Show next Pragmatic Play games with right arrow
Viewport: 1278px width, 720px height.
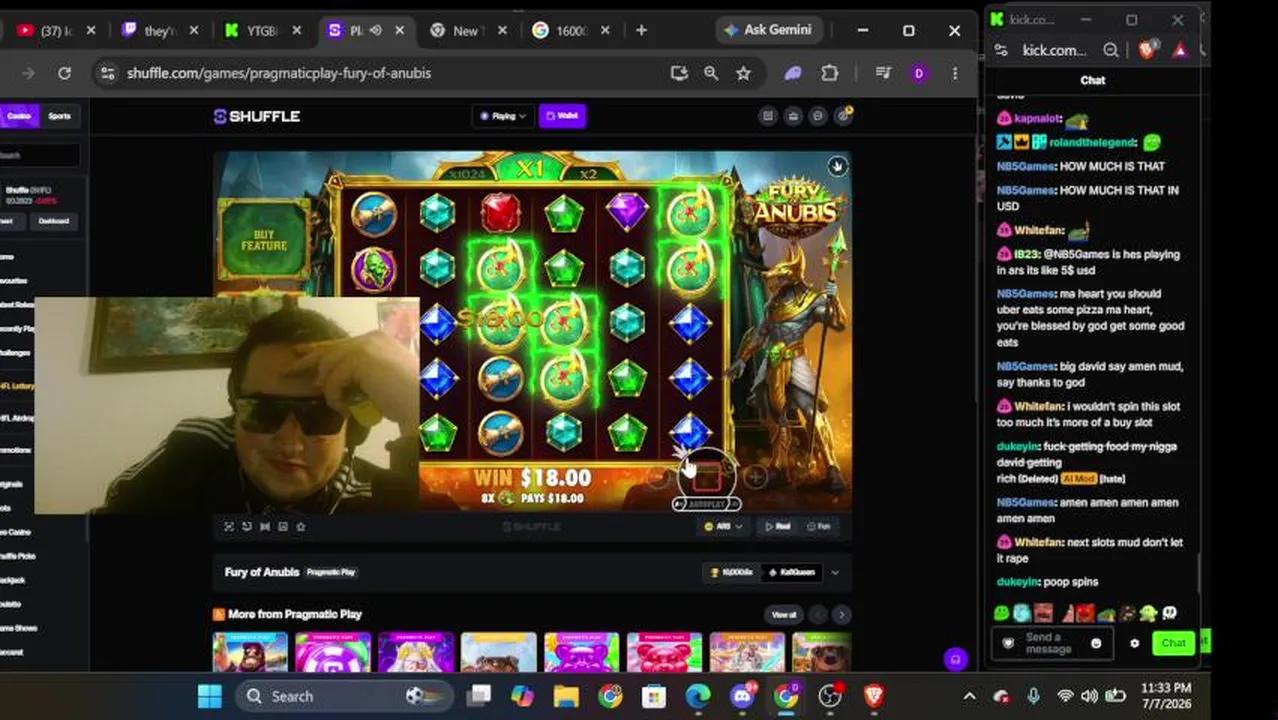[841, 614]
